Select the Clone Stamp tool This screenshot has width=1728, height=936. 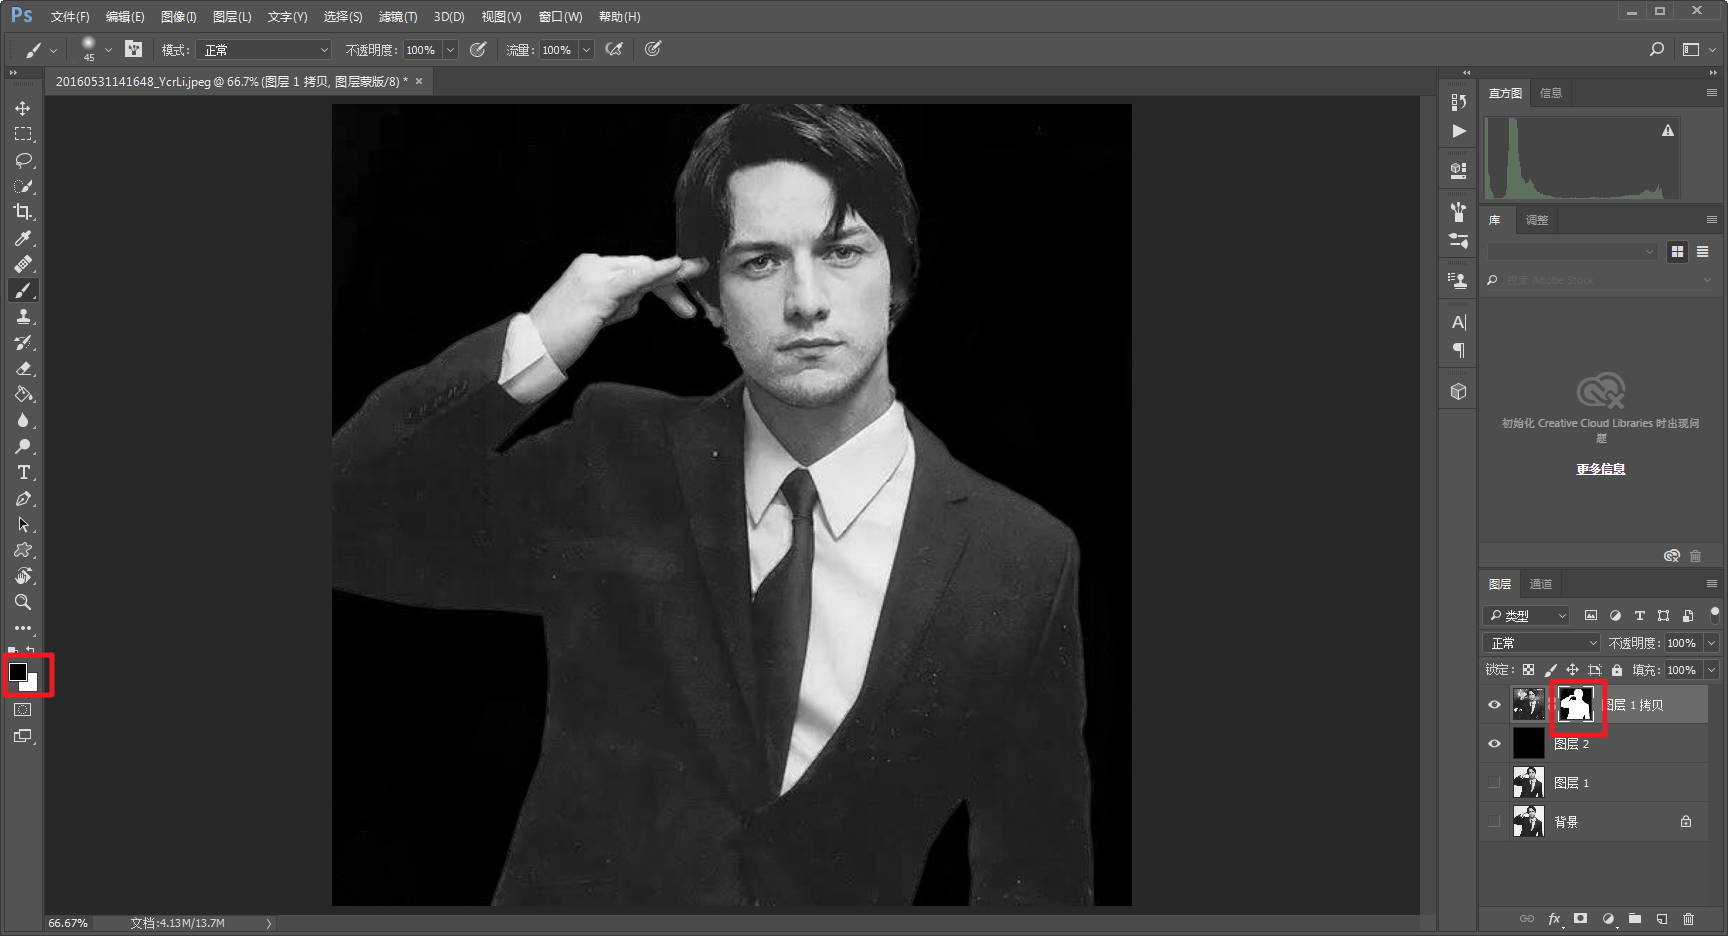pos(23,316)
